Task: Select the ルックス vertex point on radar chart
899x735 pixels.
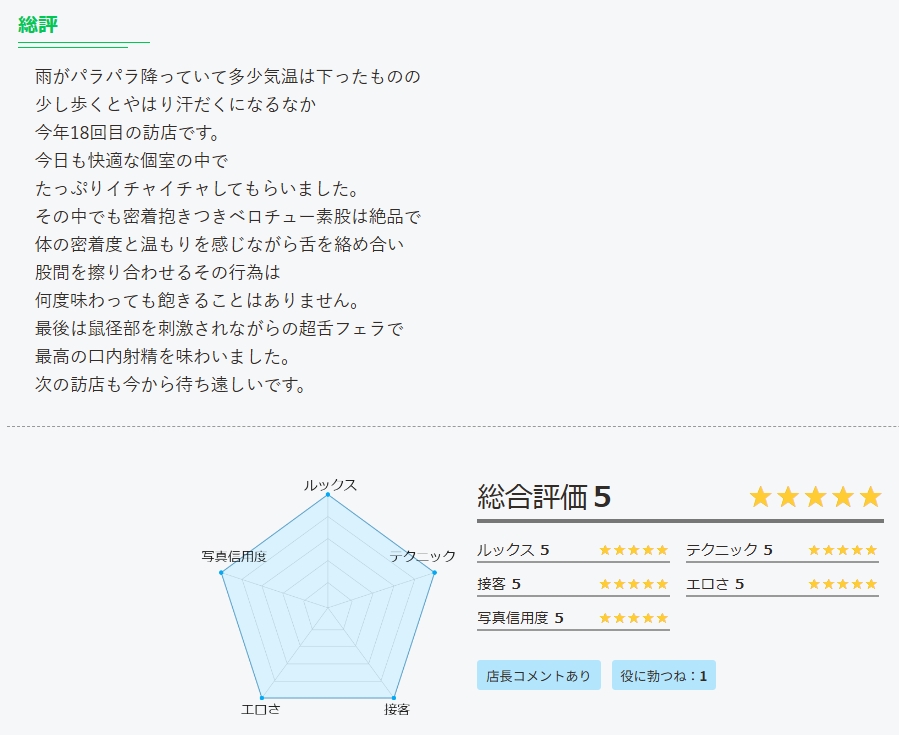Action: tap(328, 494)
